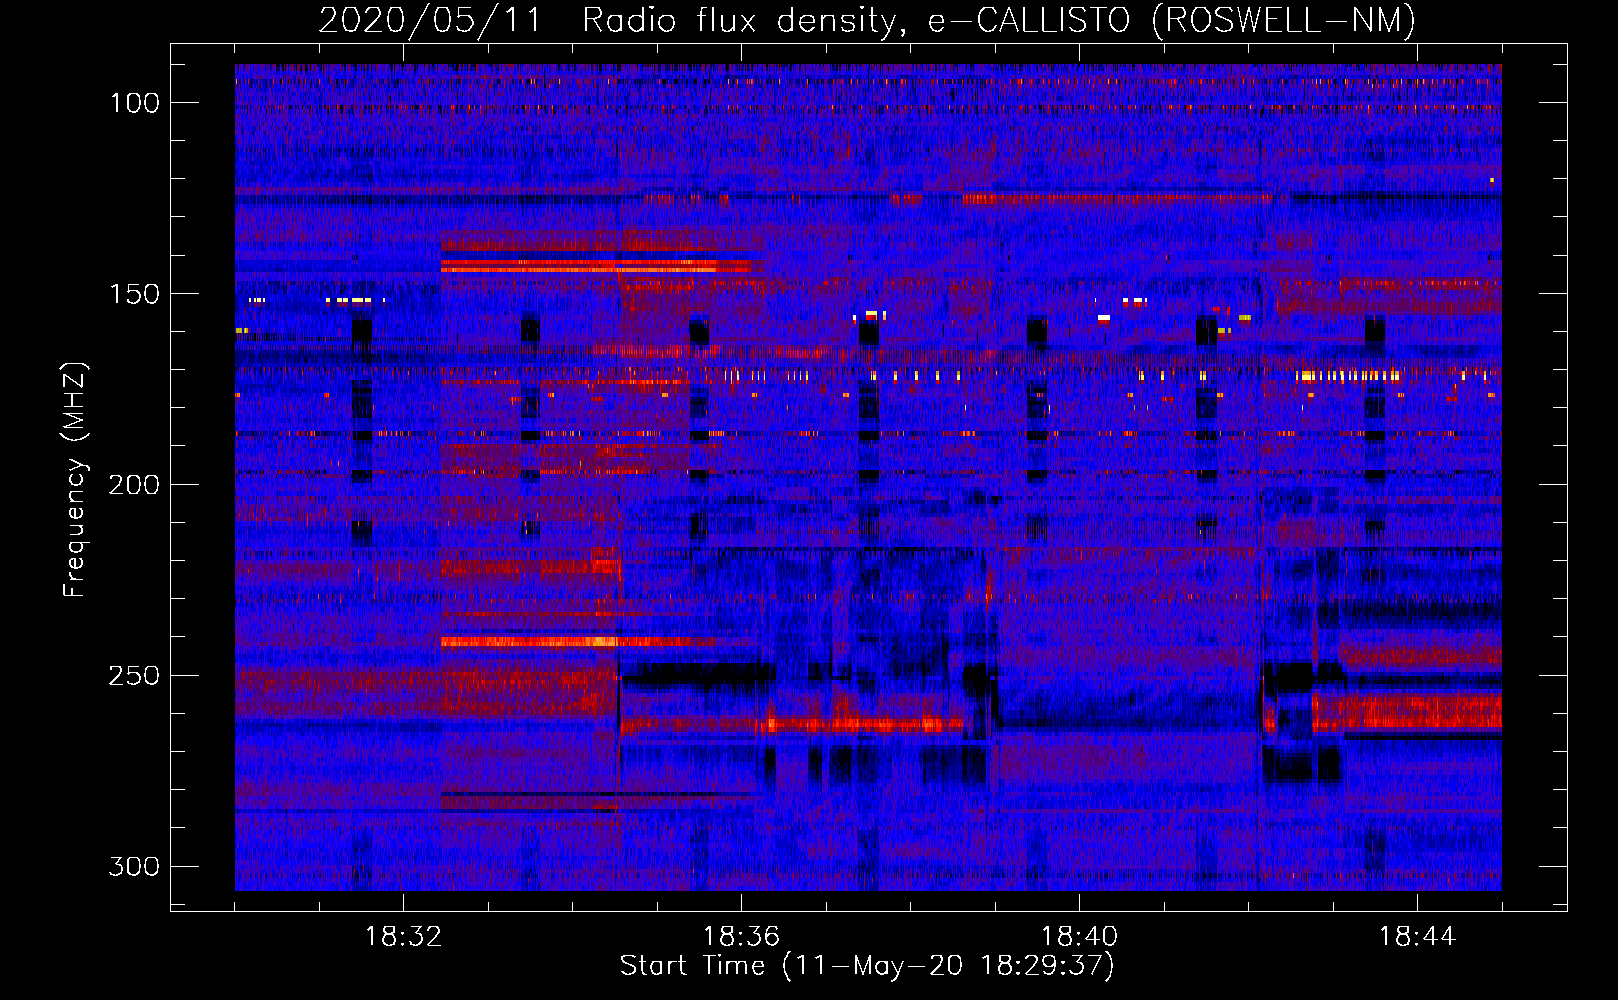Click the '250' frequency tick label

134,676
